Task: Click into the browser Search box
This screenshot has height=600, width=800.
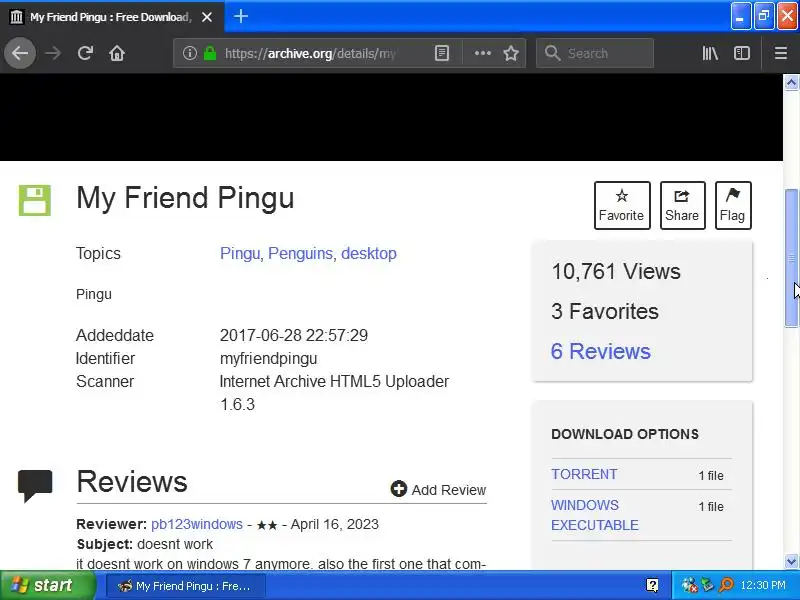Action: tap(595, 53)
